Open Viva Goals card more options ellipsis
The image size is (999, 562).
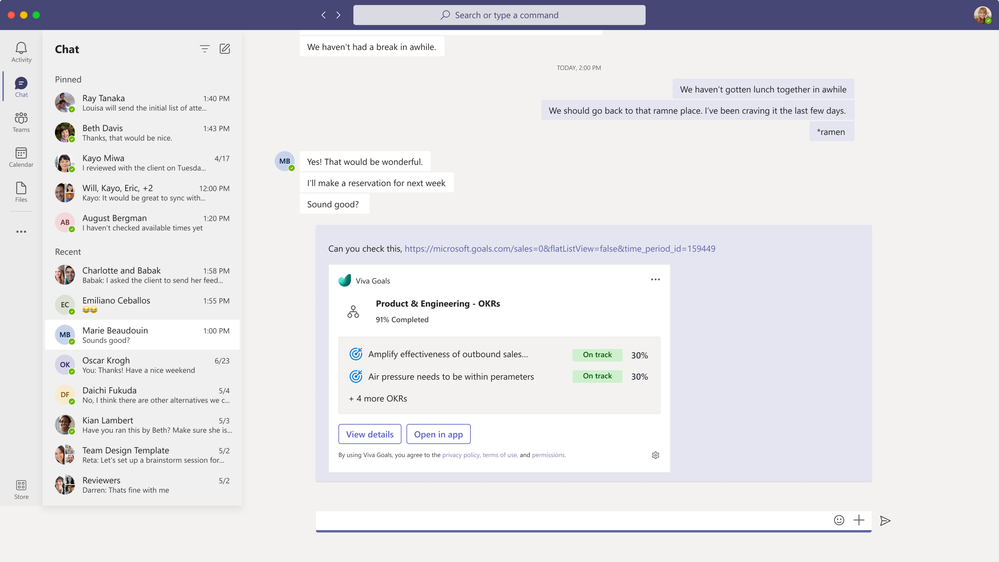point(655,280)
